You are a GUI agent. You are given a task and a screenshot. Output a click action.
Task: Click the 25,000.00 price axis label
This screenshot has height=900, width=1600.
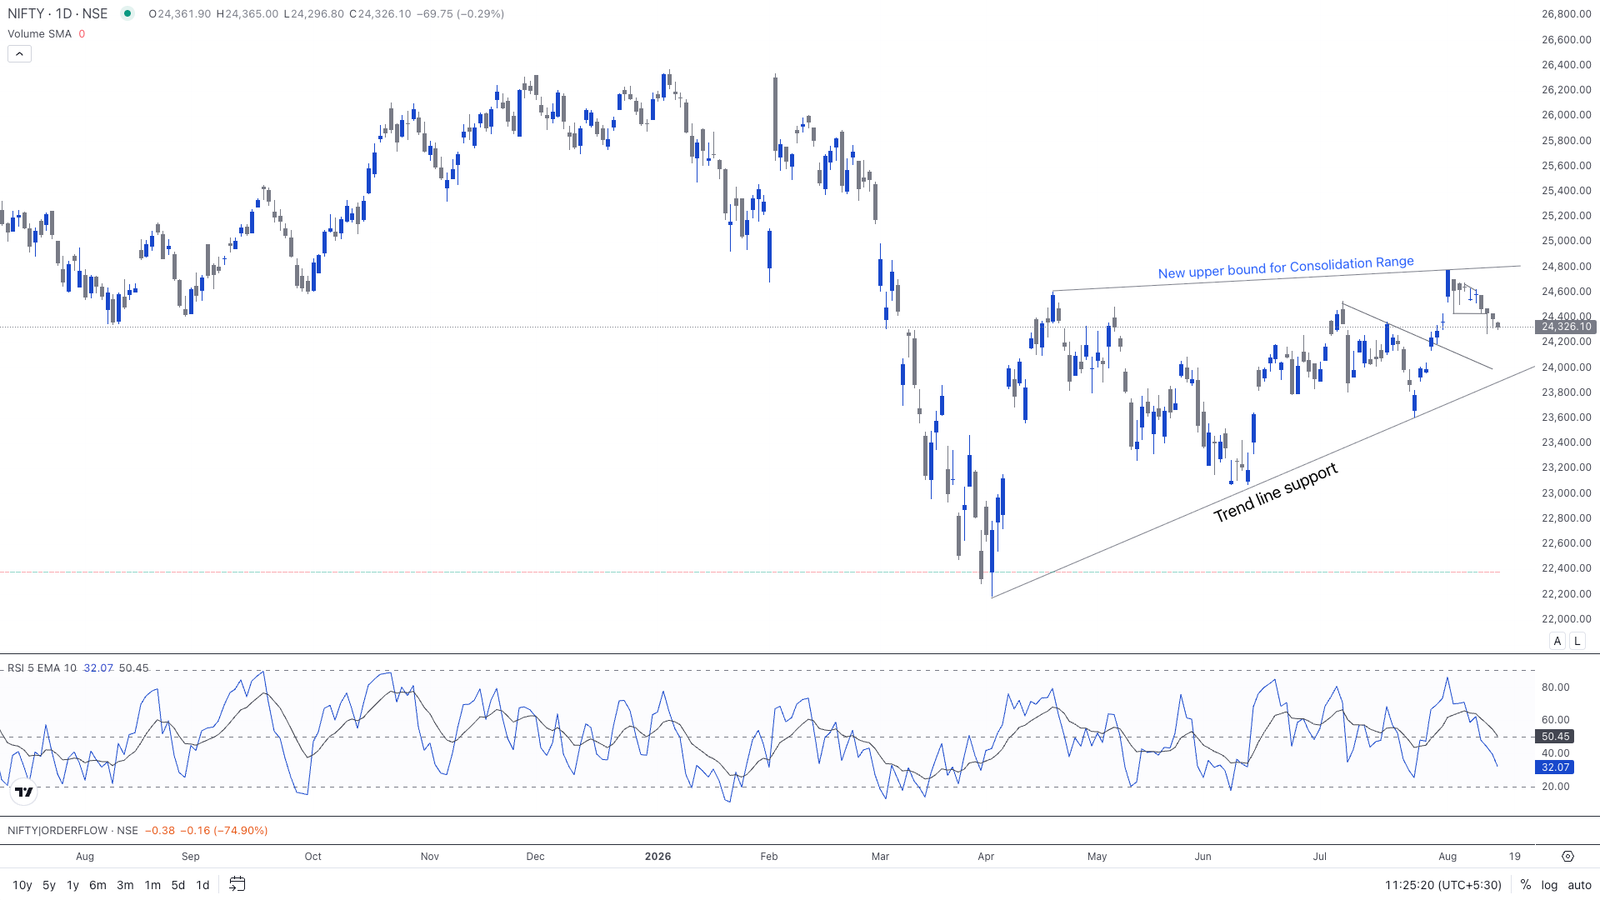coord(1566,241)
